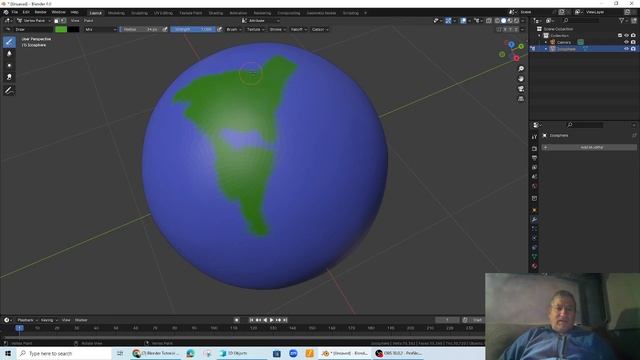This screenshot has width=640, height=360.
Task: Open the Window menu
Action: point(58,12)
